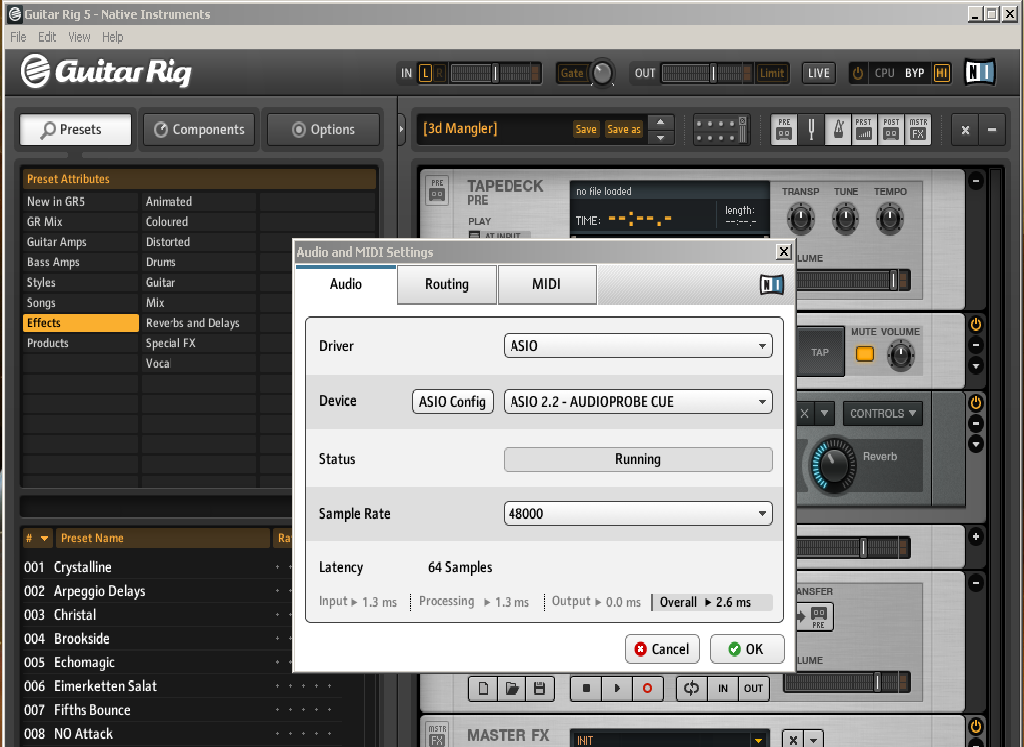Image resolution: width=1024 pixels, height=747 pixels.
Task: Show Preset Volume PRST icon
Action: [x=864, y=129]
